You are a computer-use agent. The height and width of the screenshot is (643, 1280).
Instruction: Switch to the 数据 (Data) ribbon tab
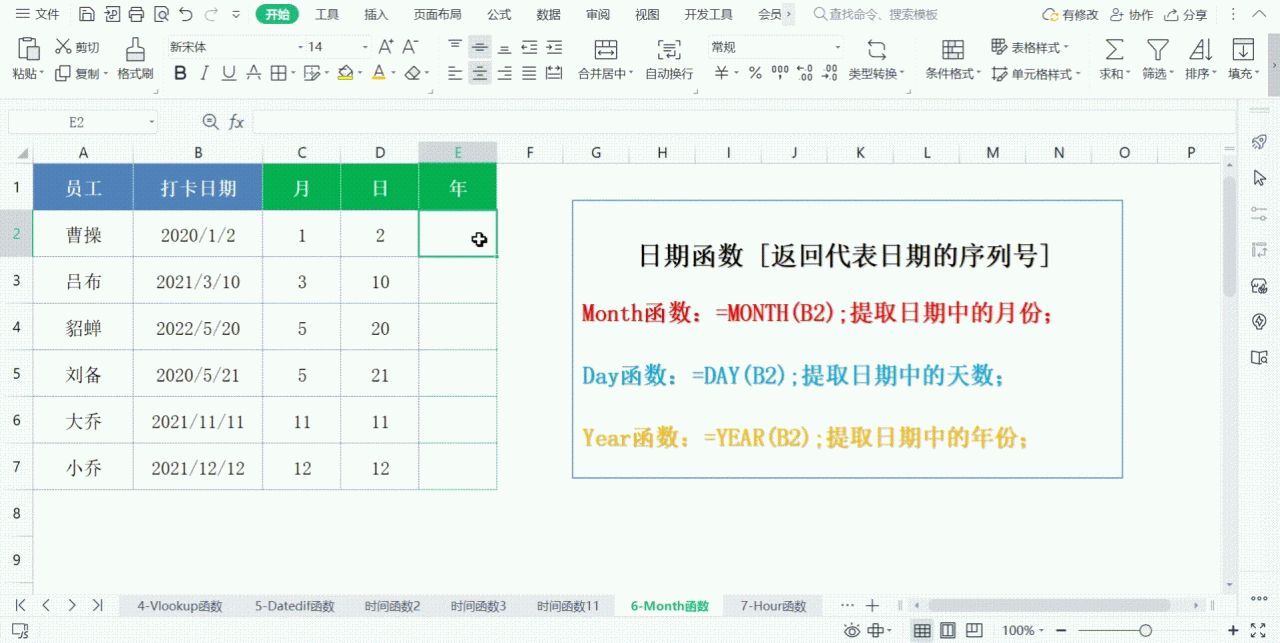(x=548, y=15)
